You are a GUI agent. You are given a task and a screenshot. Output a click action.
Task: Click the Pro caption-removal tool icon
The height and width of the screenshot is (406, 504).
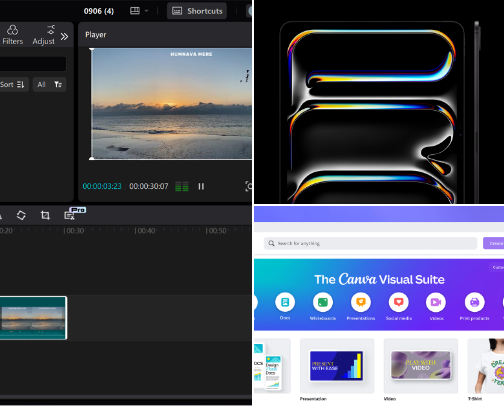pos(70,216)
